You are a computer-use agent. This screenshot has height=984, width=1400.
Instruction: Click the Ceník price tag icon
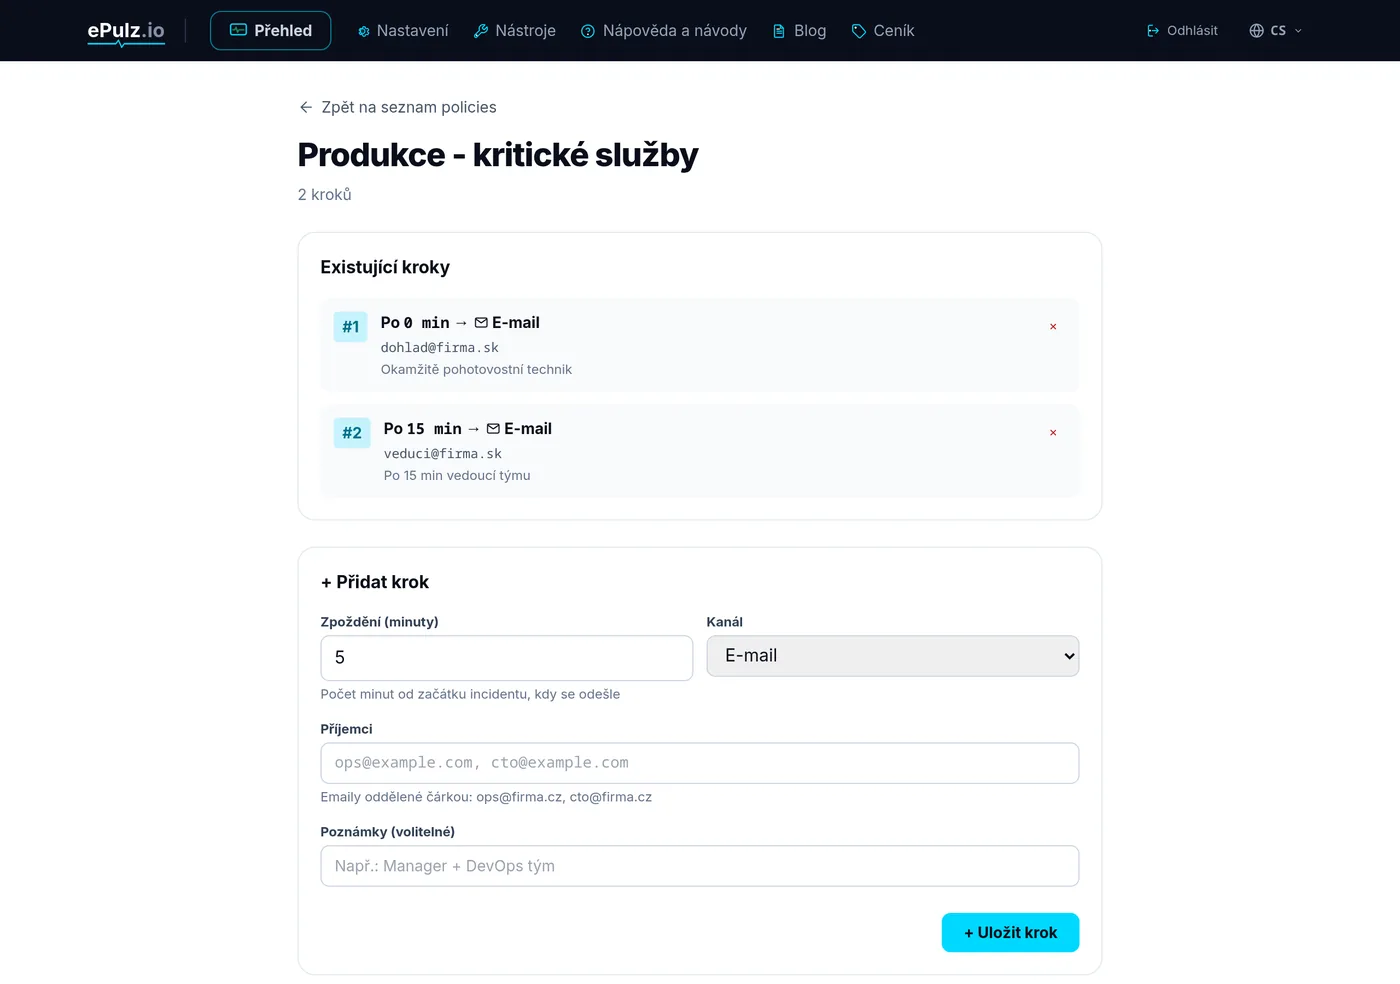(859, 31)
